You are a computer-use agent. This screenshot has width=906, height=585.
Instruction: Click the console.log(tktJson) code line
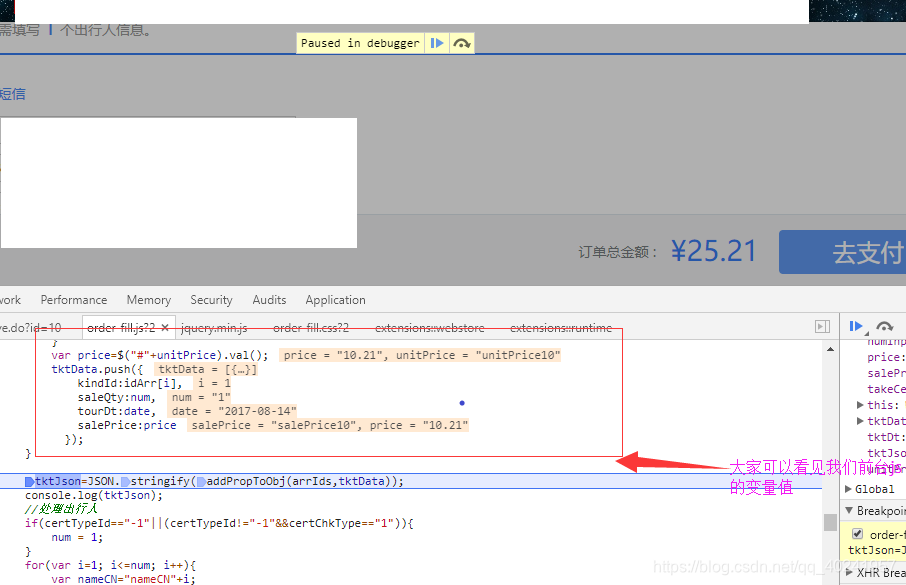94,495
